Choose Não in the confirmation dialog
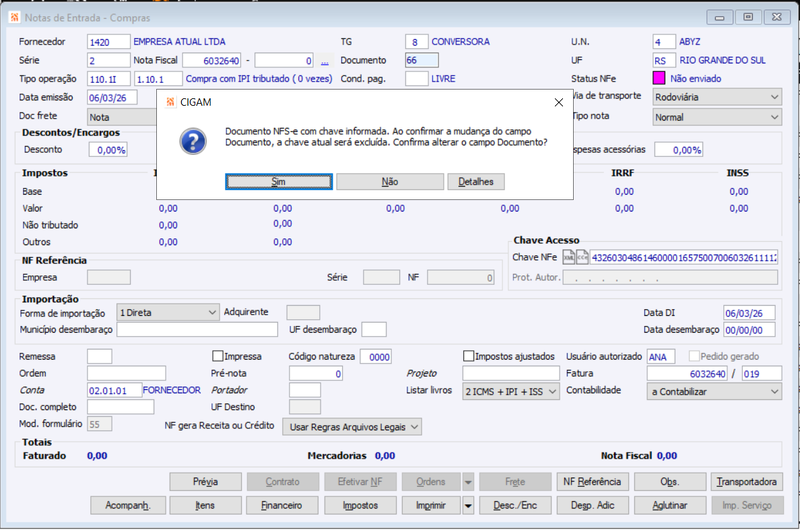The width and height of the screenshot is (800, 530). pos(390,182)
